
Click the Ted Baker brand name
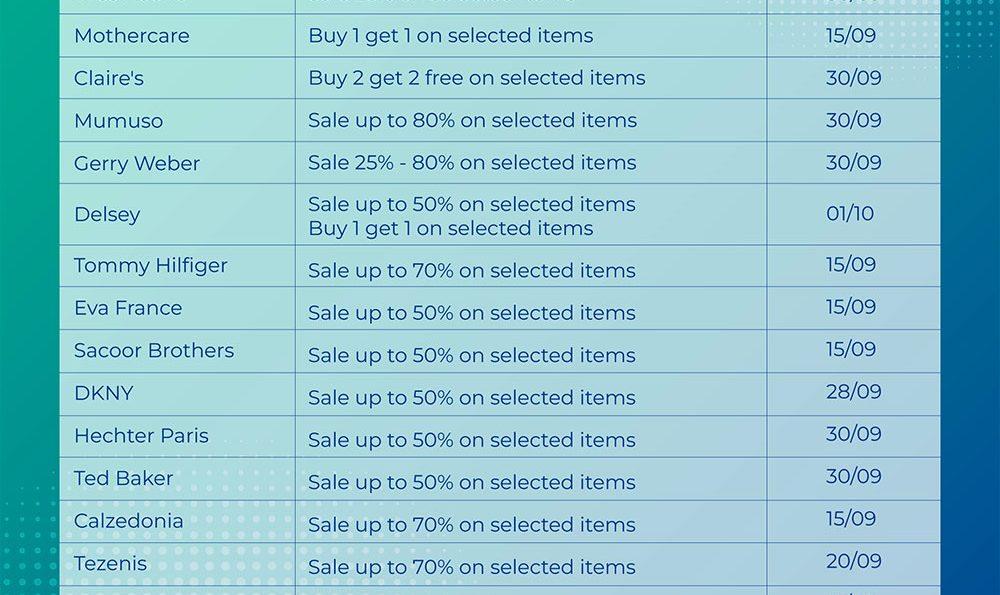click(123, 478)
